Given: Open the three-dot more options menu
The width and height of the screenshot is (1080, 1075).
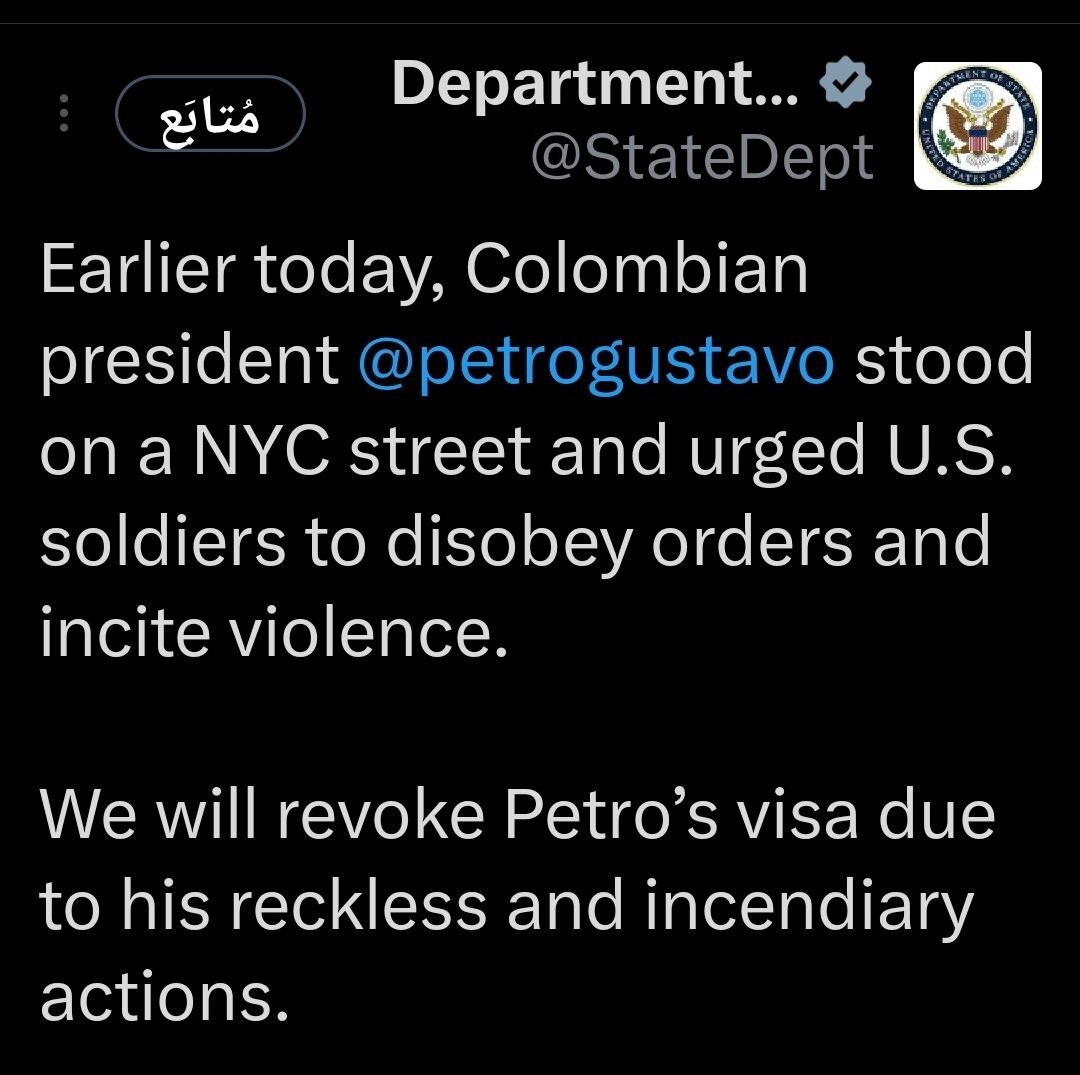Looking at the screenshot, I should (x=63, y=115).
